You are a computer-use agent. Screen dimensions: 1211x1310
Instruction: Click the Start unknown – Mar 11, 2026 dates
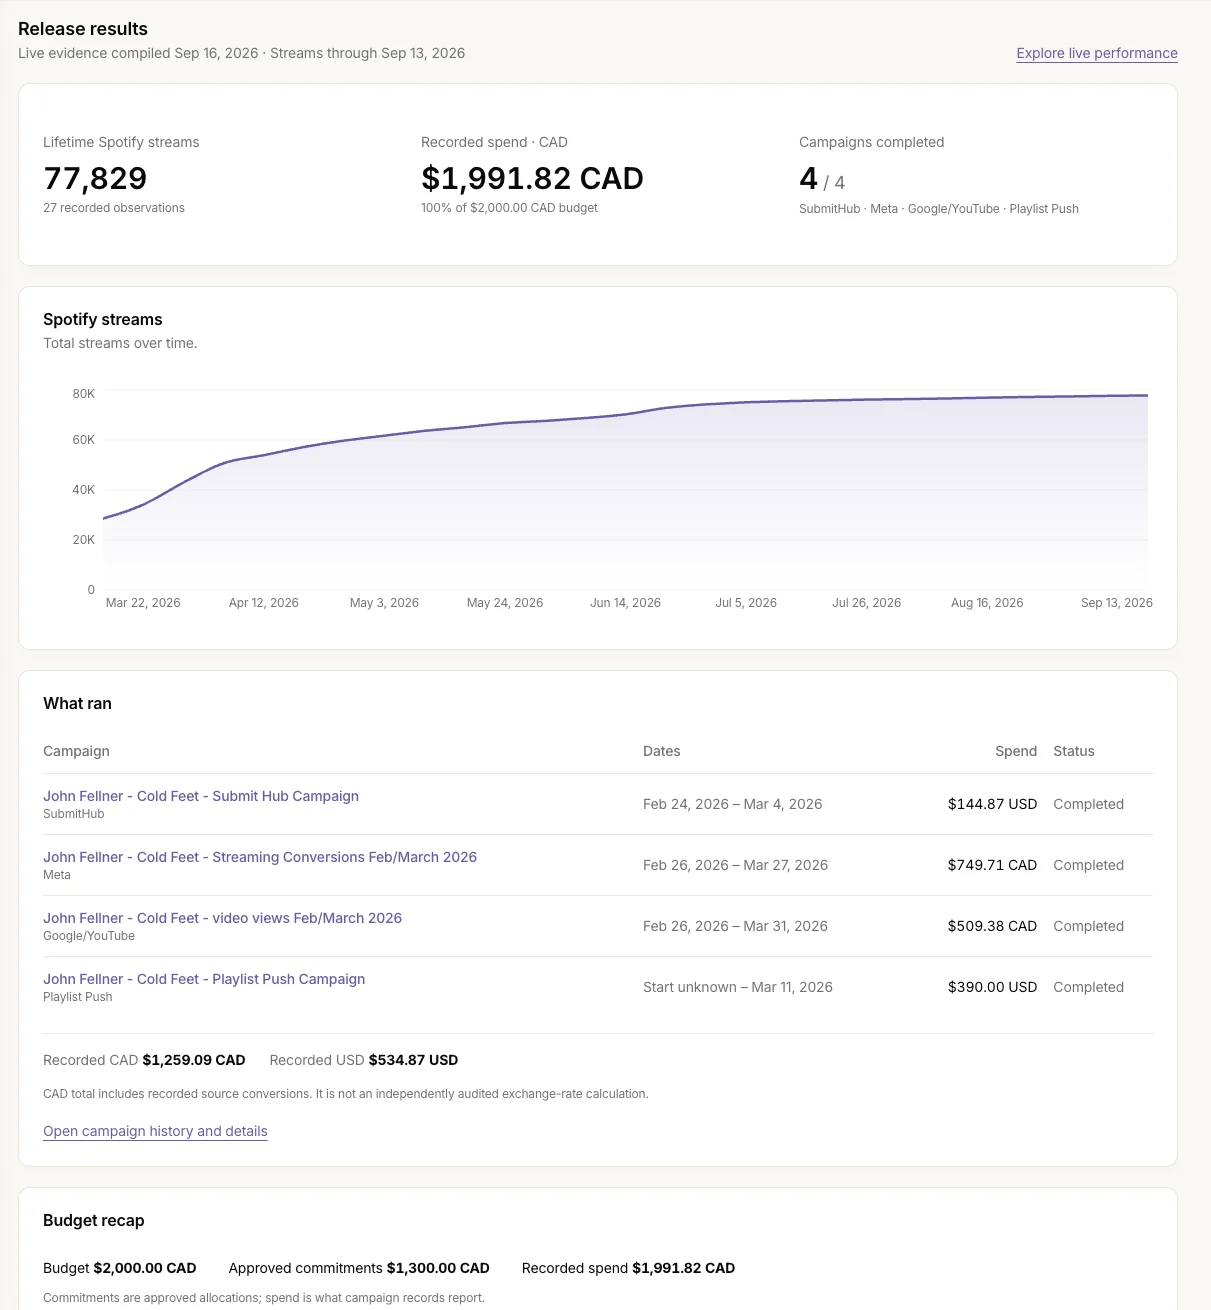[x=737, y=987]
